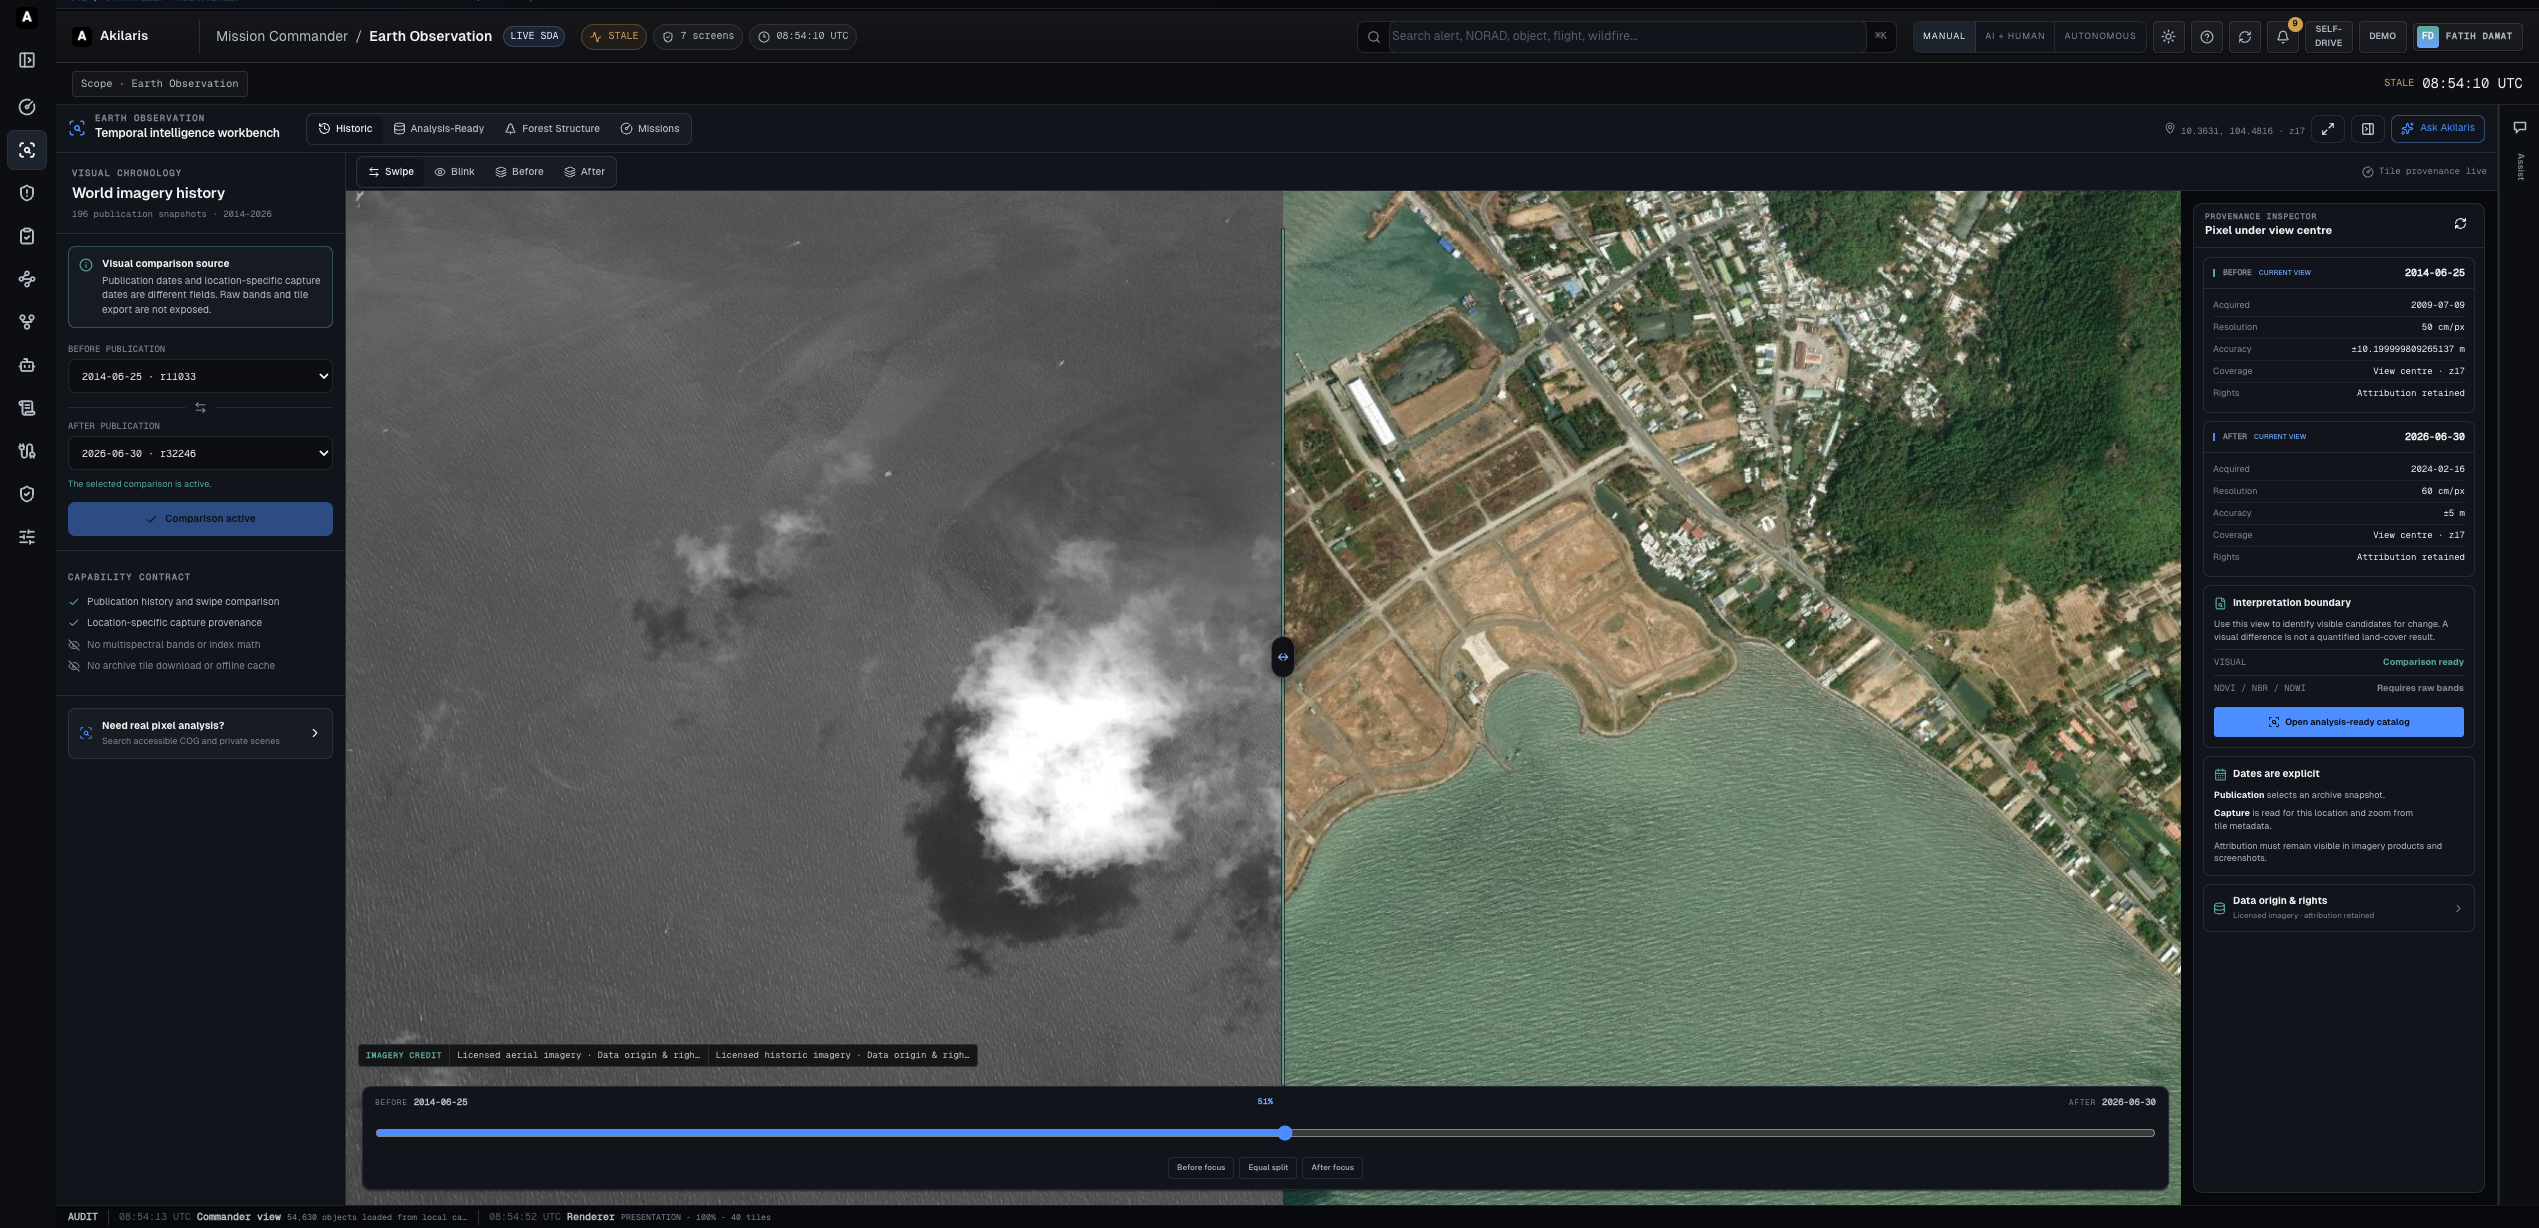
Task: Click Ask Akilaris button
Action: (x=2438, y=128)
